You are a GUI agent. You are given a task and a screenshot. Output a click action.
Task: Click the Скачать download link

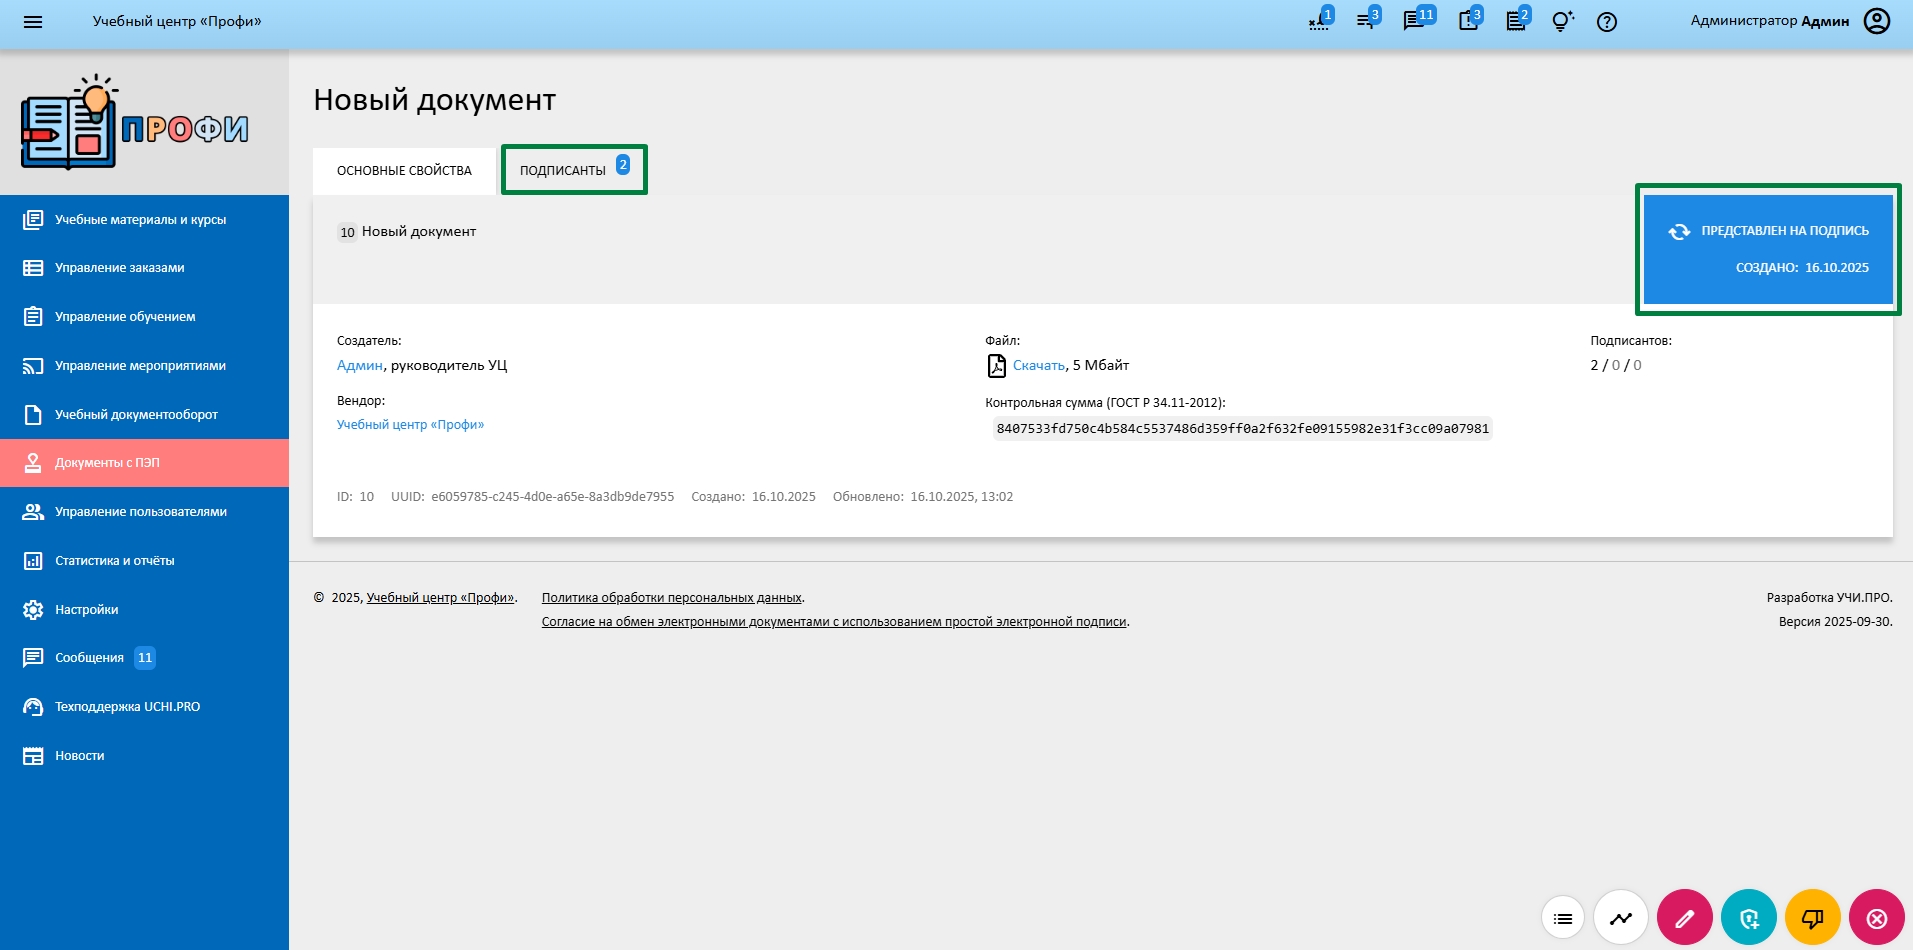(1038, 366)
